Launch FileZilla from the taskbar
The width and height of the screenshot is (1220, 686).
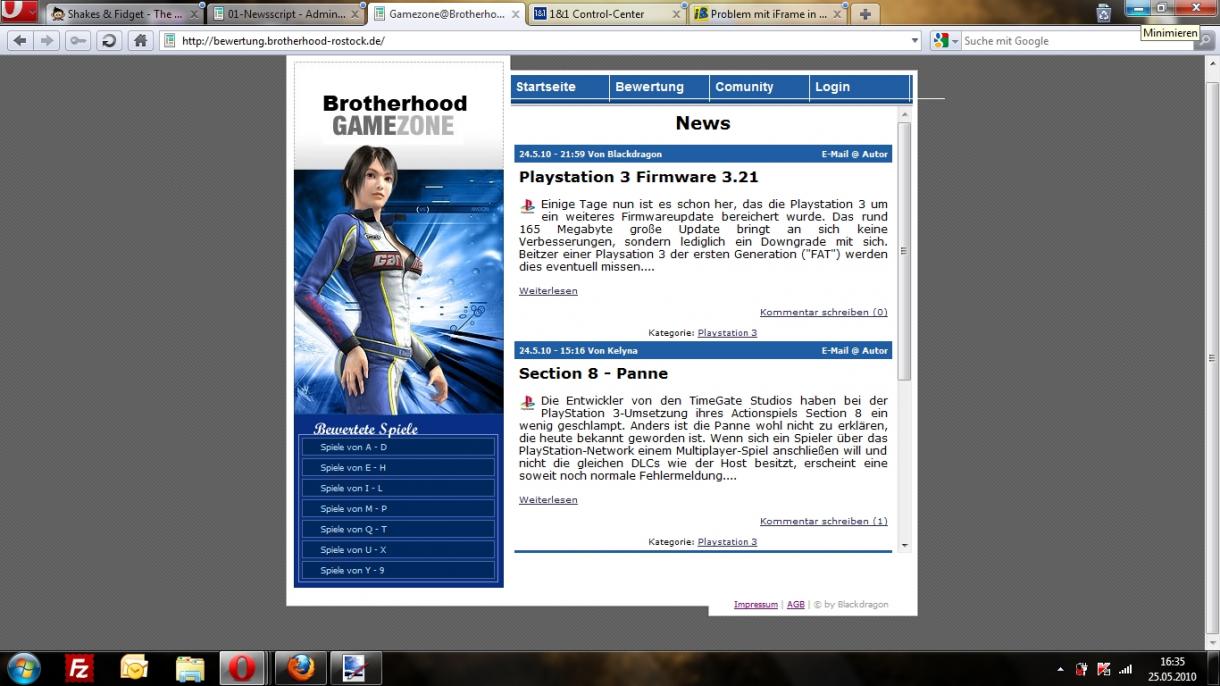79,668
